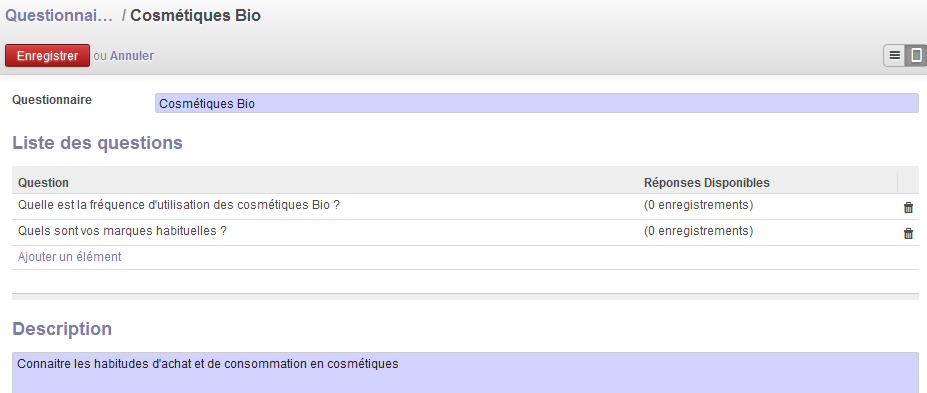Image resolution: width=927 pixels, height=393 pixels.
Task: Switch to list view icon
Action: [x=894, y=56]
